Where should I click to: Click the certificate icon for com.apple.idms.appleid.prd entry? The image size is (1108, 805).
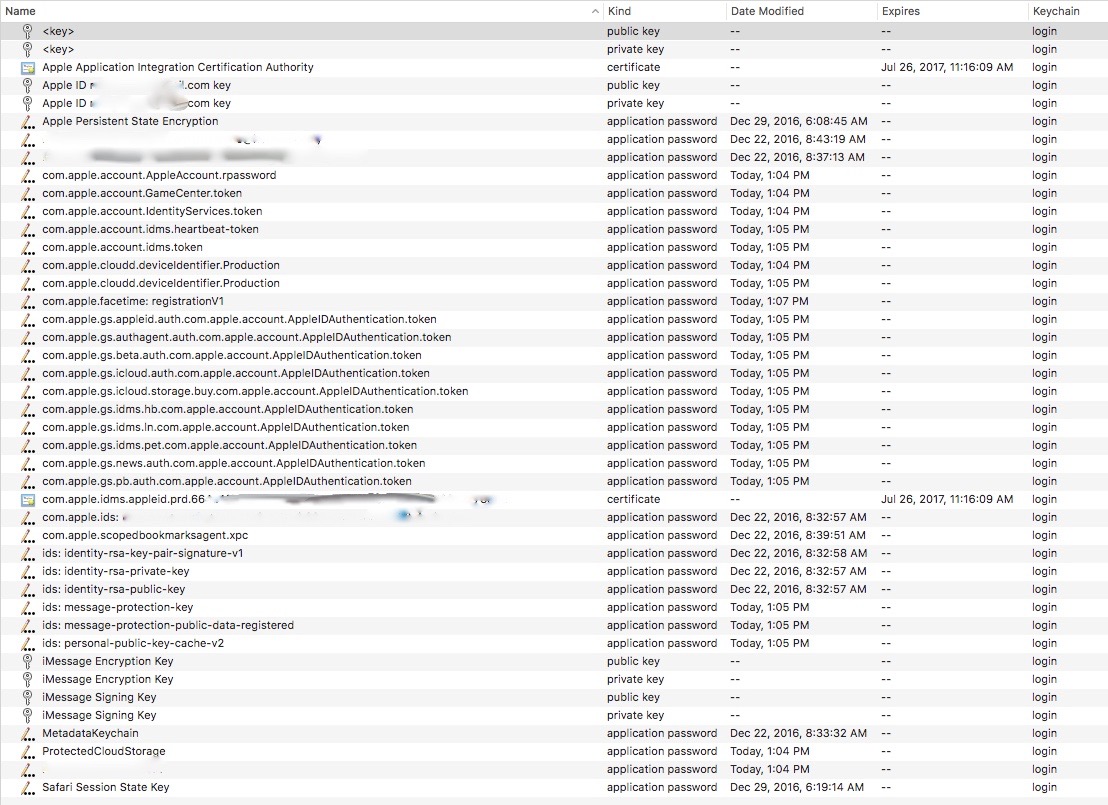[x=28, y=500]
